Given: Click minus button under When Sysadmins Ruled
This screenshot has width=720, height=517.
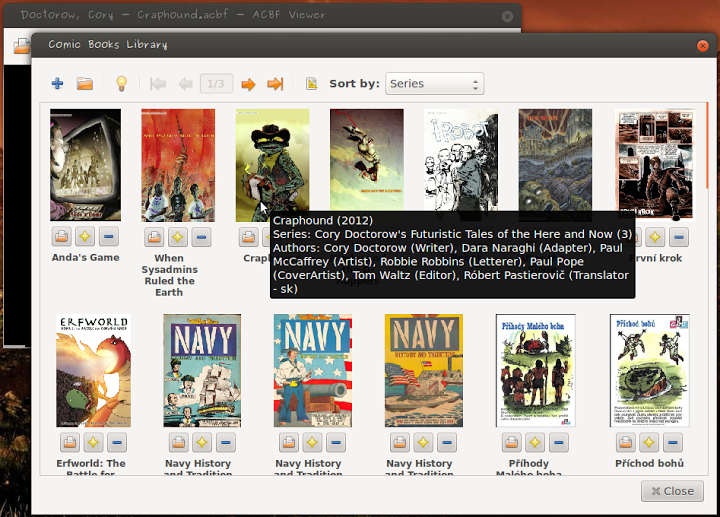Looking at the screenshot, I should tap(201, 237).
